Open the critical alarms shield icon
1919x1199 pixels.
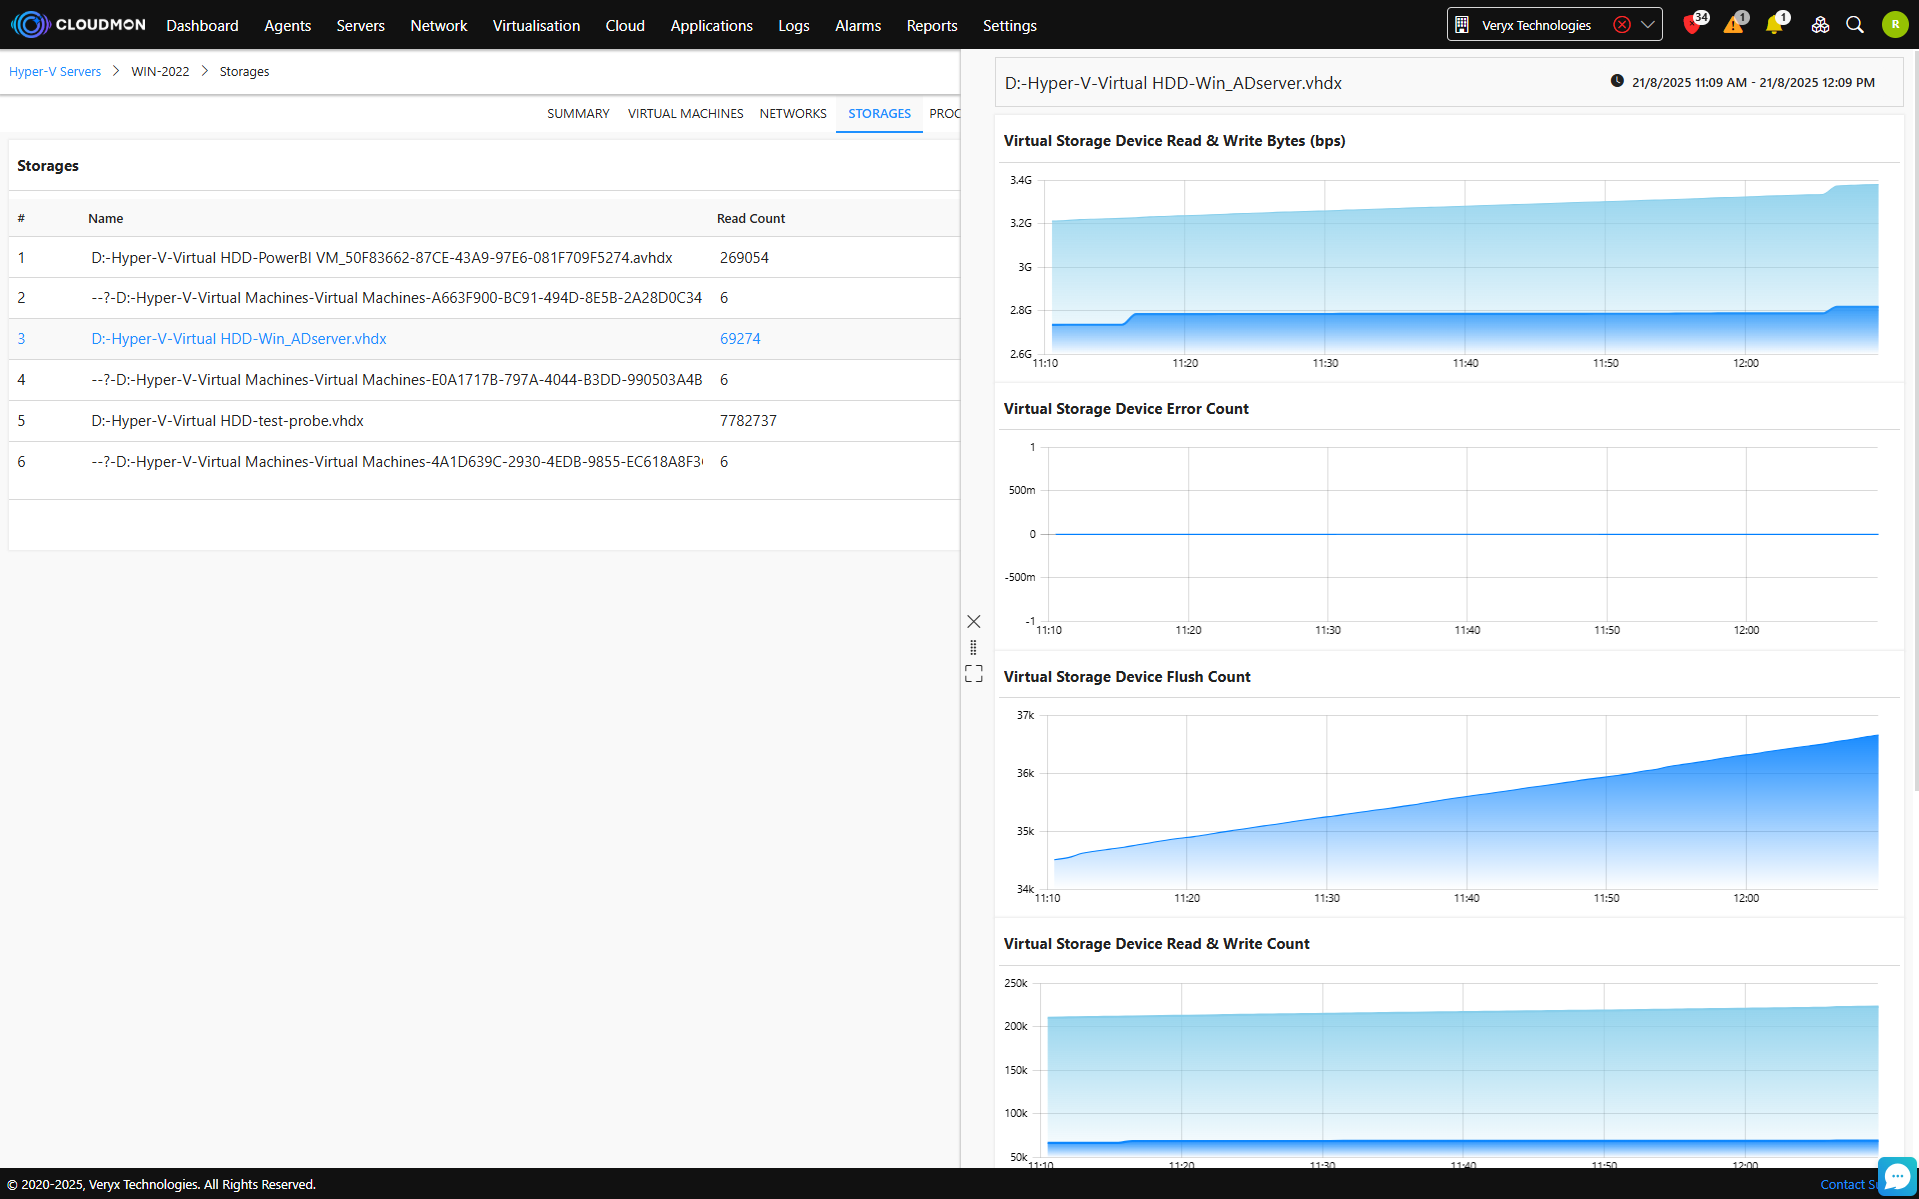(x=1692, y=25)
